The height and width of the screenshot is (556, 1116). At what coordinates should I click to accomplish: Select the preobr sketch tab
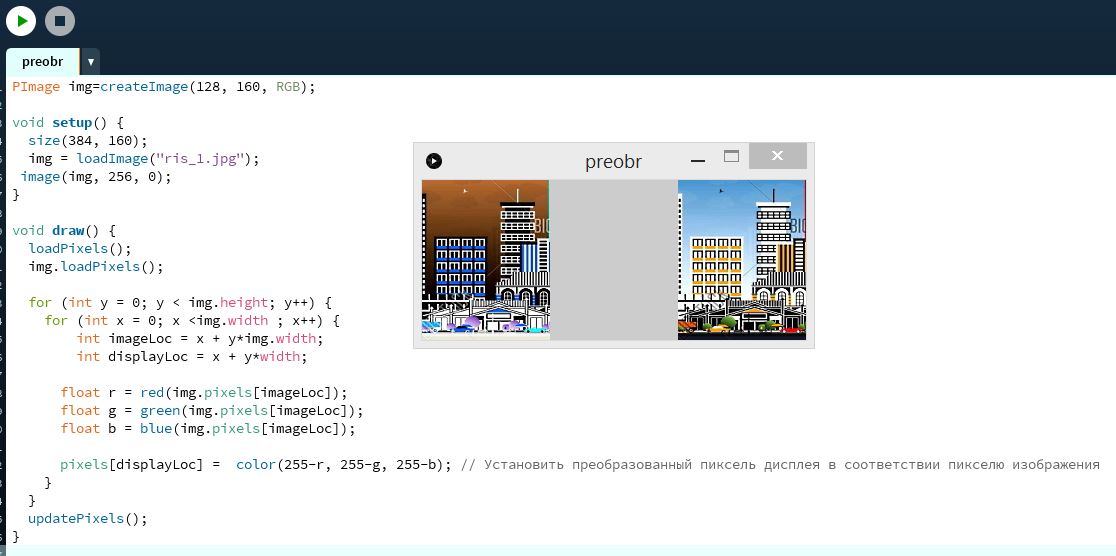(43, 62)
